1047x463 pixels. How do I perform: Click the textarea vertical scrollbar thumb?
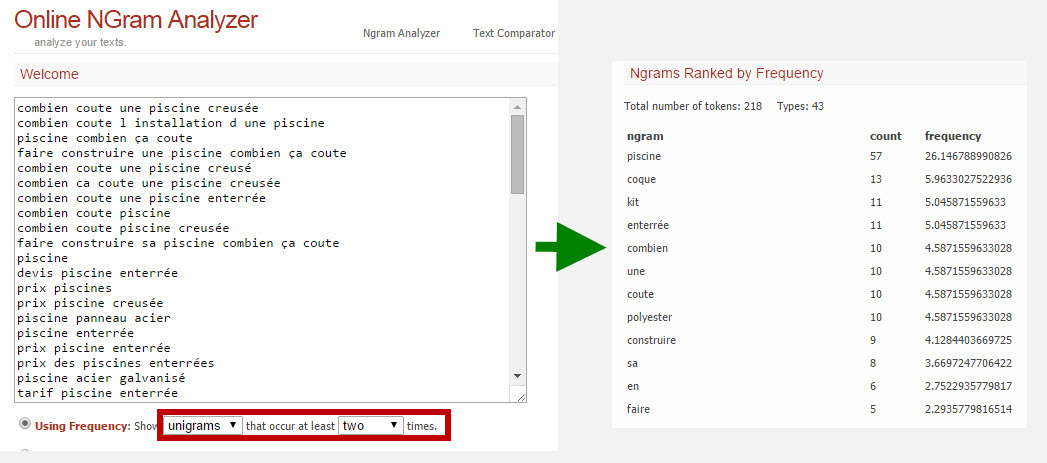(517, 154)
